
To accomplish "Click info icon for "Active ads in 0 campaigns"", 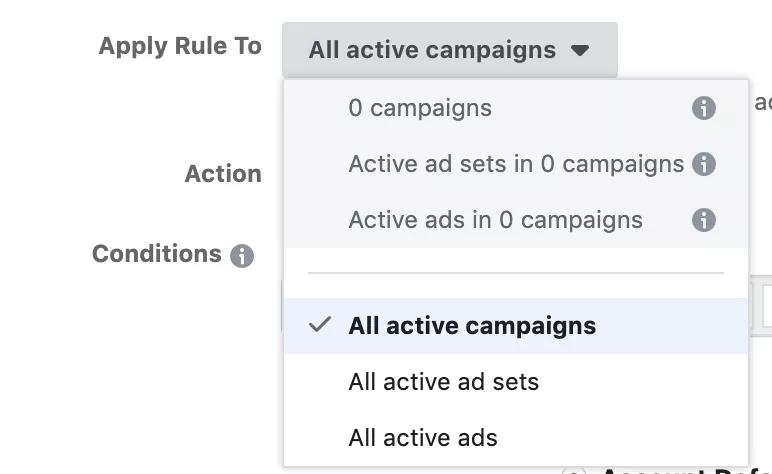I will pos(704,220).
